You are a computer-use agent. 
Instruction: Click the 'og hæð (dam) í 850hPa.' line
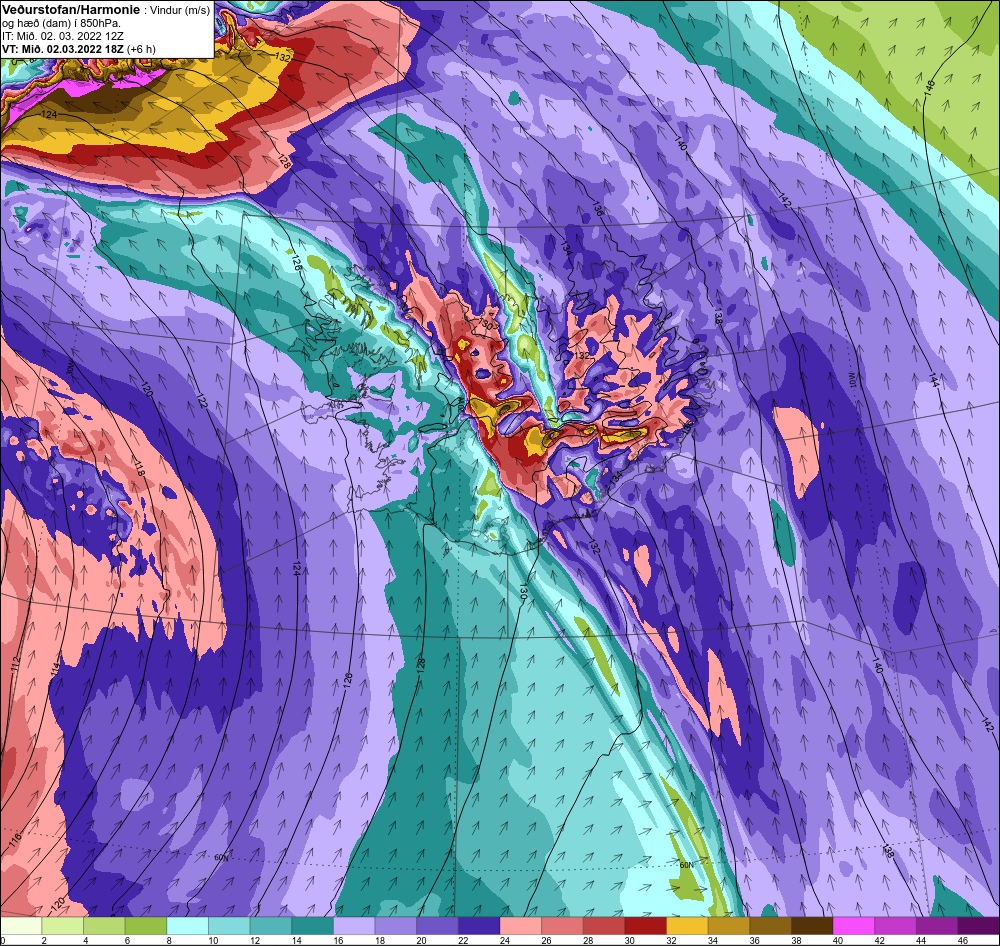tap(62, 24)
